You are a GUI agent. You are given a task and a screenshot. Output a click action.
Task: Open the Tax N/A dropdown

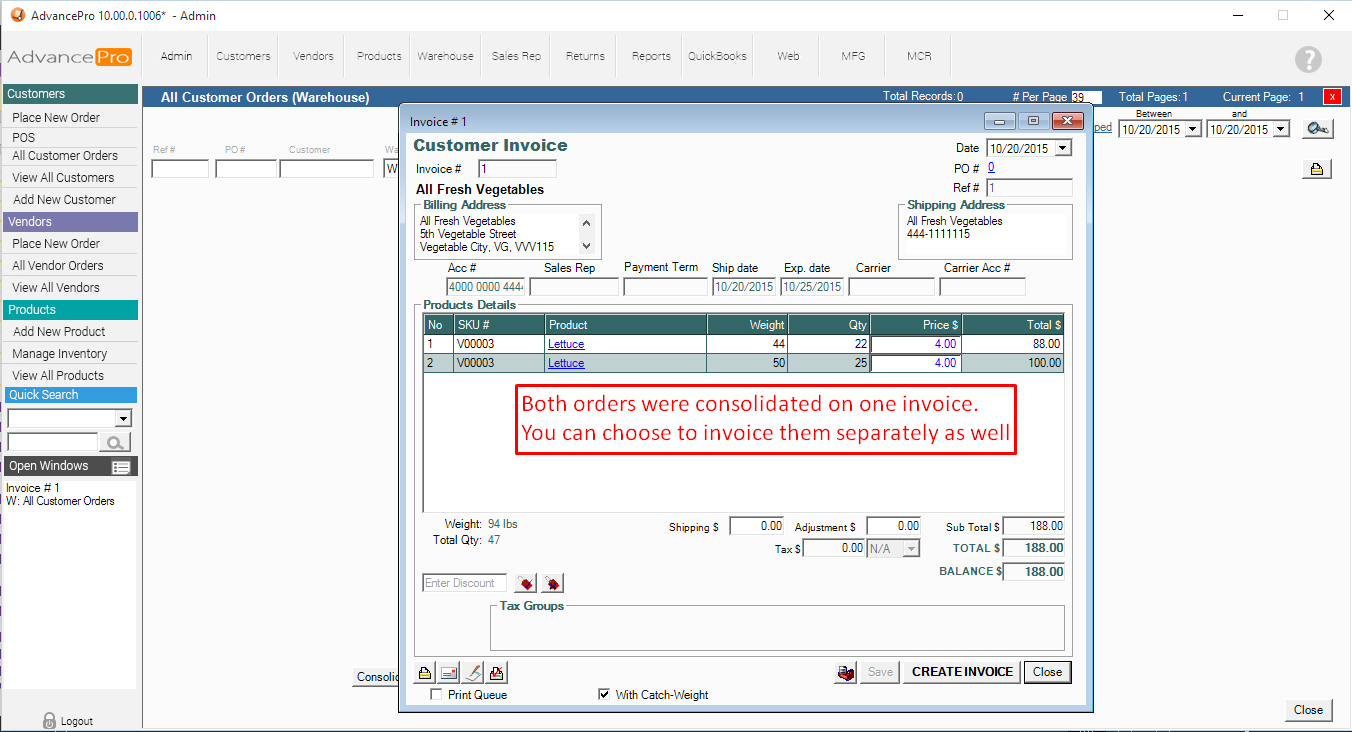point(910,548)
